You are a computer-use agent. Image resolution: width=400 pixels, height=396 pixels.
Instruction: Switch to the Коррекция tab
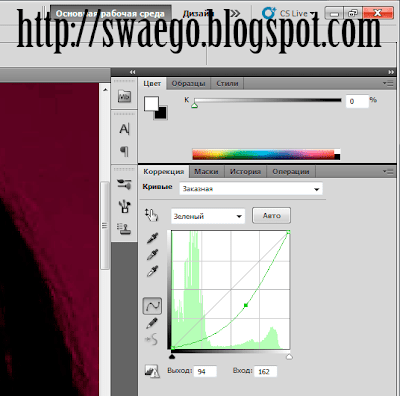click(163, 172)
